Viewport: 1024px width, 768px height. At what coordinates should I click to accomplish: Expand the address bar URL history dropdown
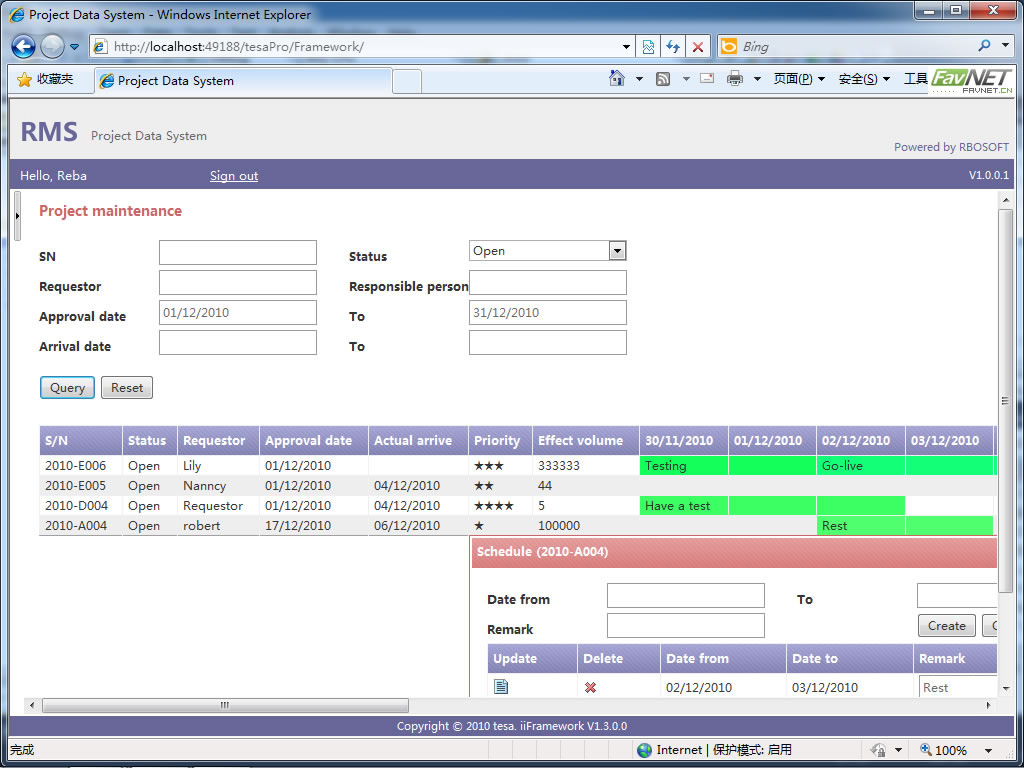coord(626,46)
